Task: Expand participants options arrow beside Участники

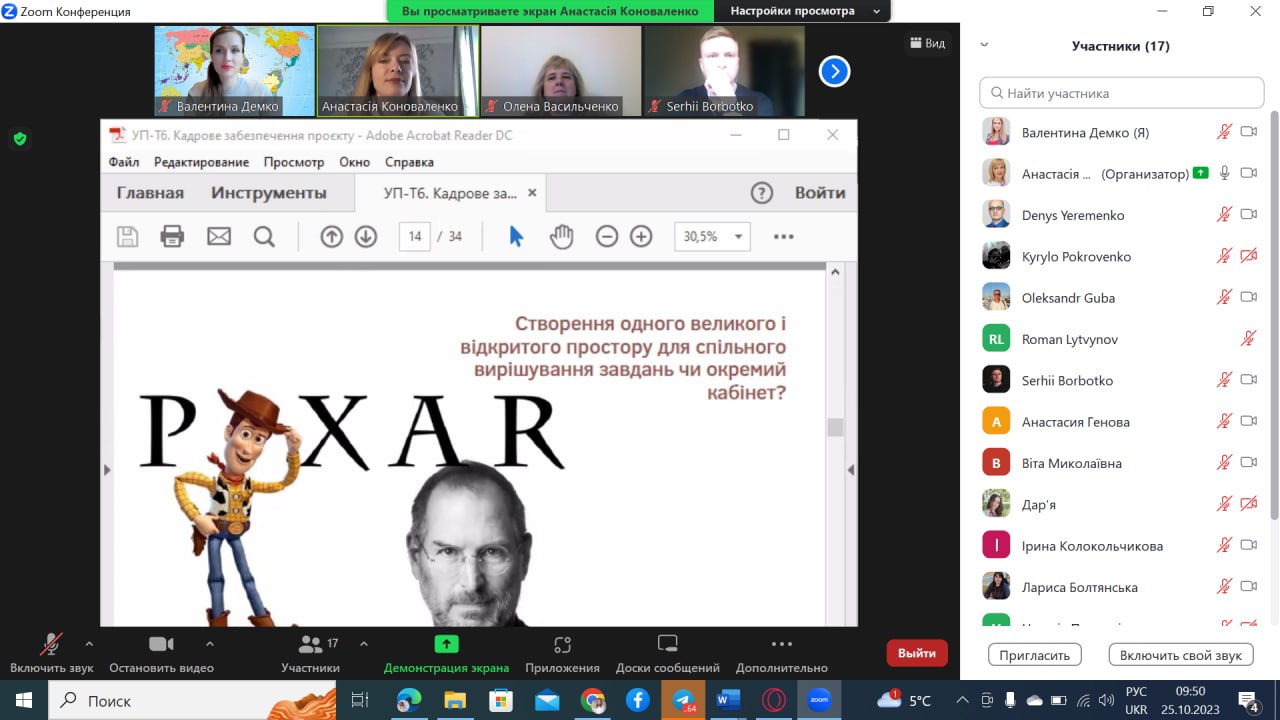Action: 364,644
